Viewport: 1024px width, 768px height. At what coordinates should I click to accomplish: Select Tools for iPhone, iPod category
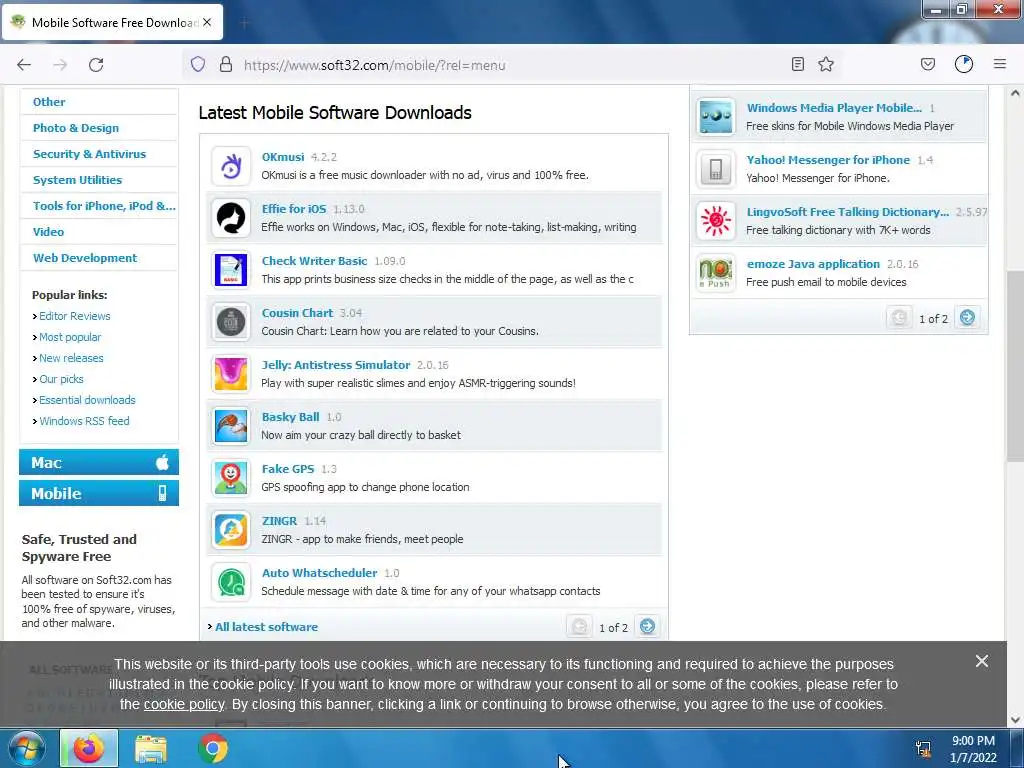click(104, 206)
